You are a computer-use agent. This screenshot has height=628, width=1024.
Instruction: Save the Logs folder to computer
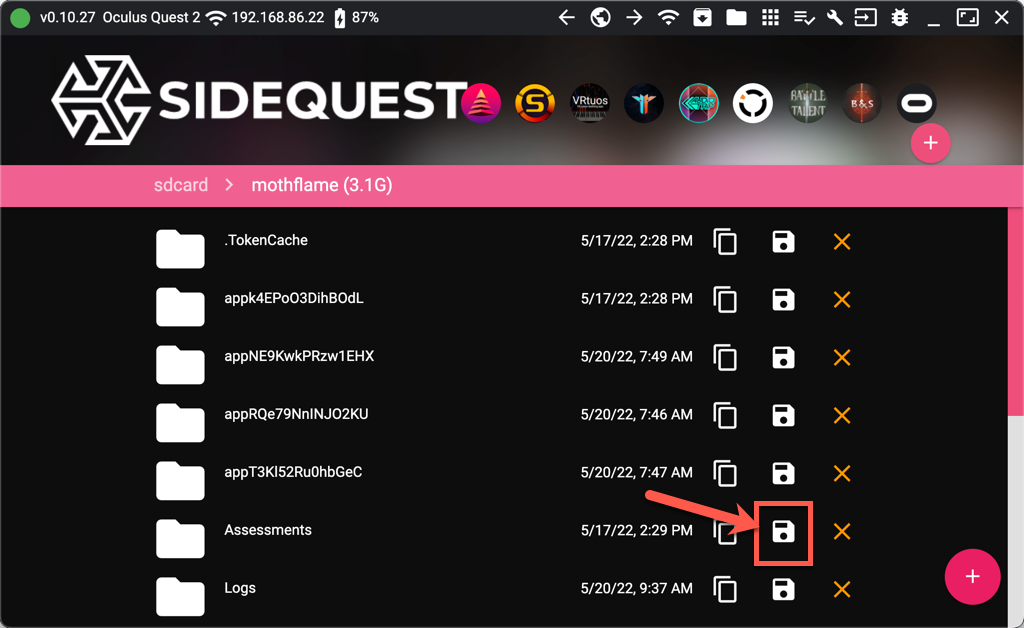[783, 589]
